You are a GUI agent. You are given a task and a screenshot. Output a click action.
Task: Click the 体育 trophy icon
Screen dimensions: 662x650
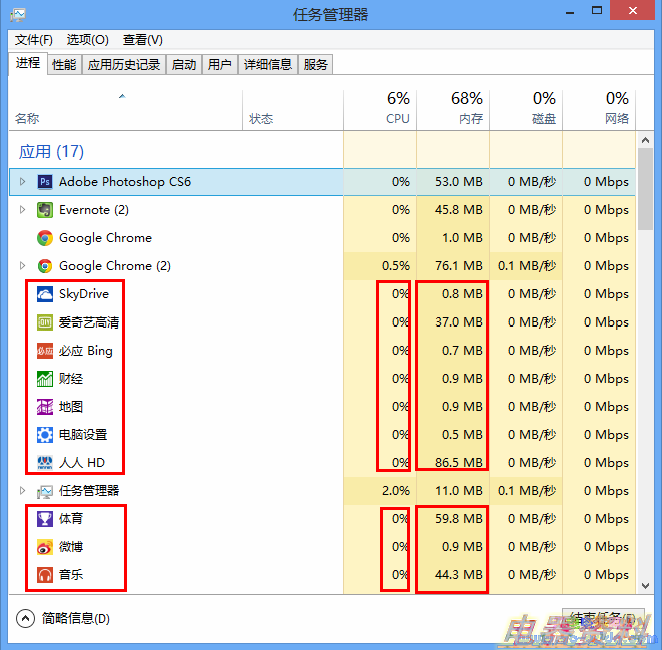pyautogui.click(x=44, y=519)
